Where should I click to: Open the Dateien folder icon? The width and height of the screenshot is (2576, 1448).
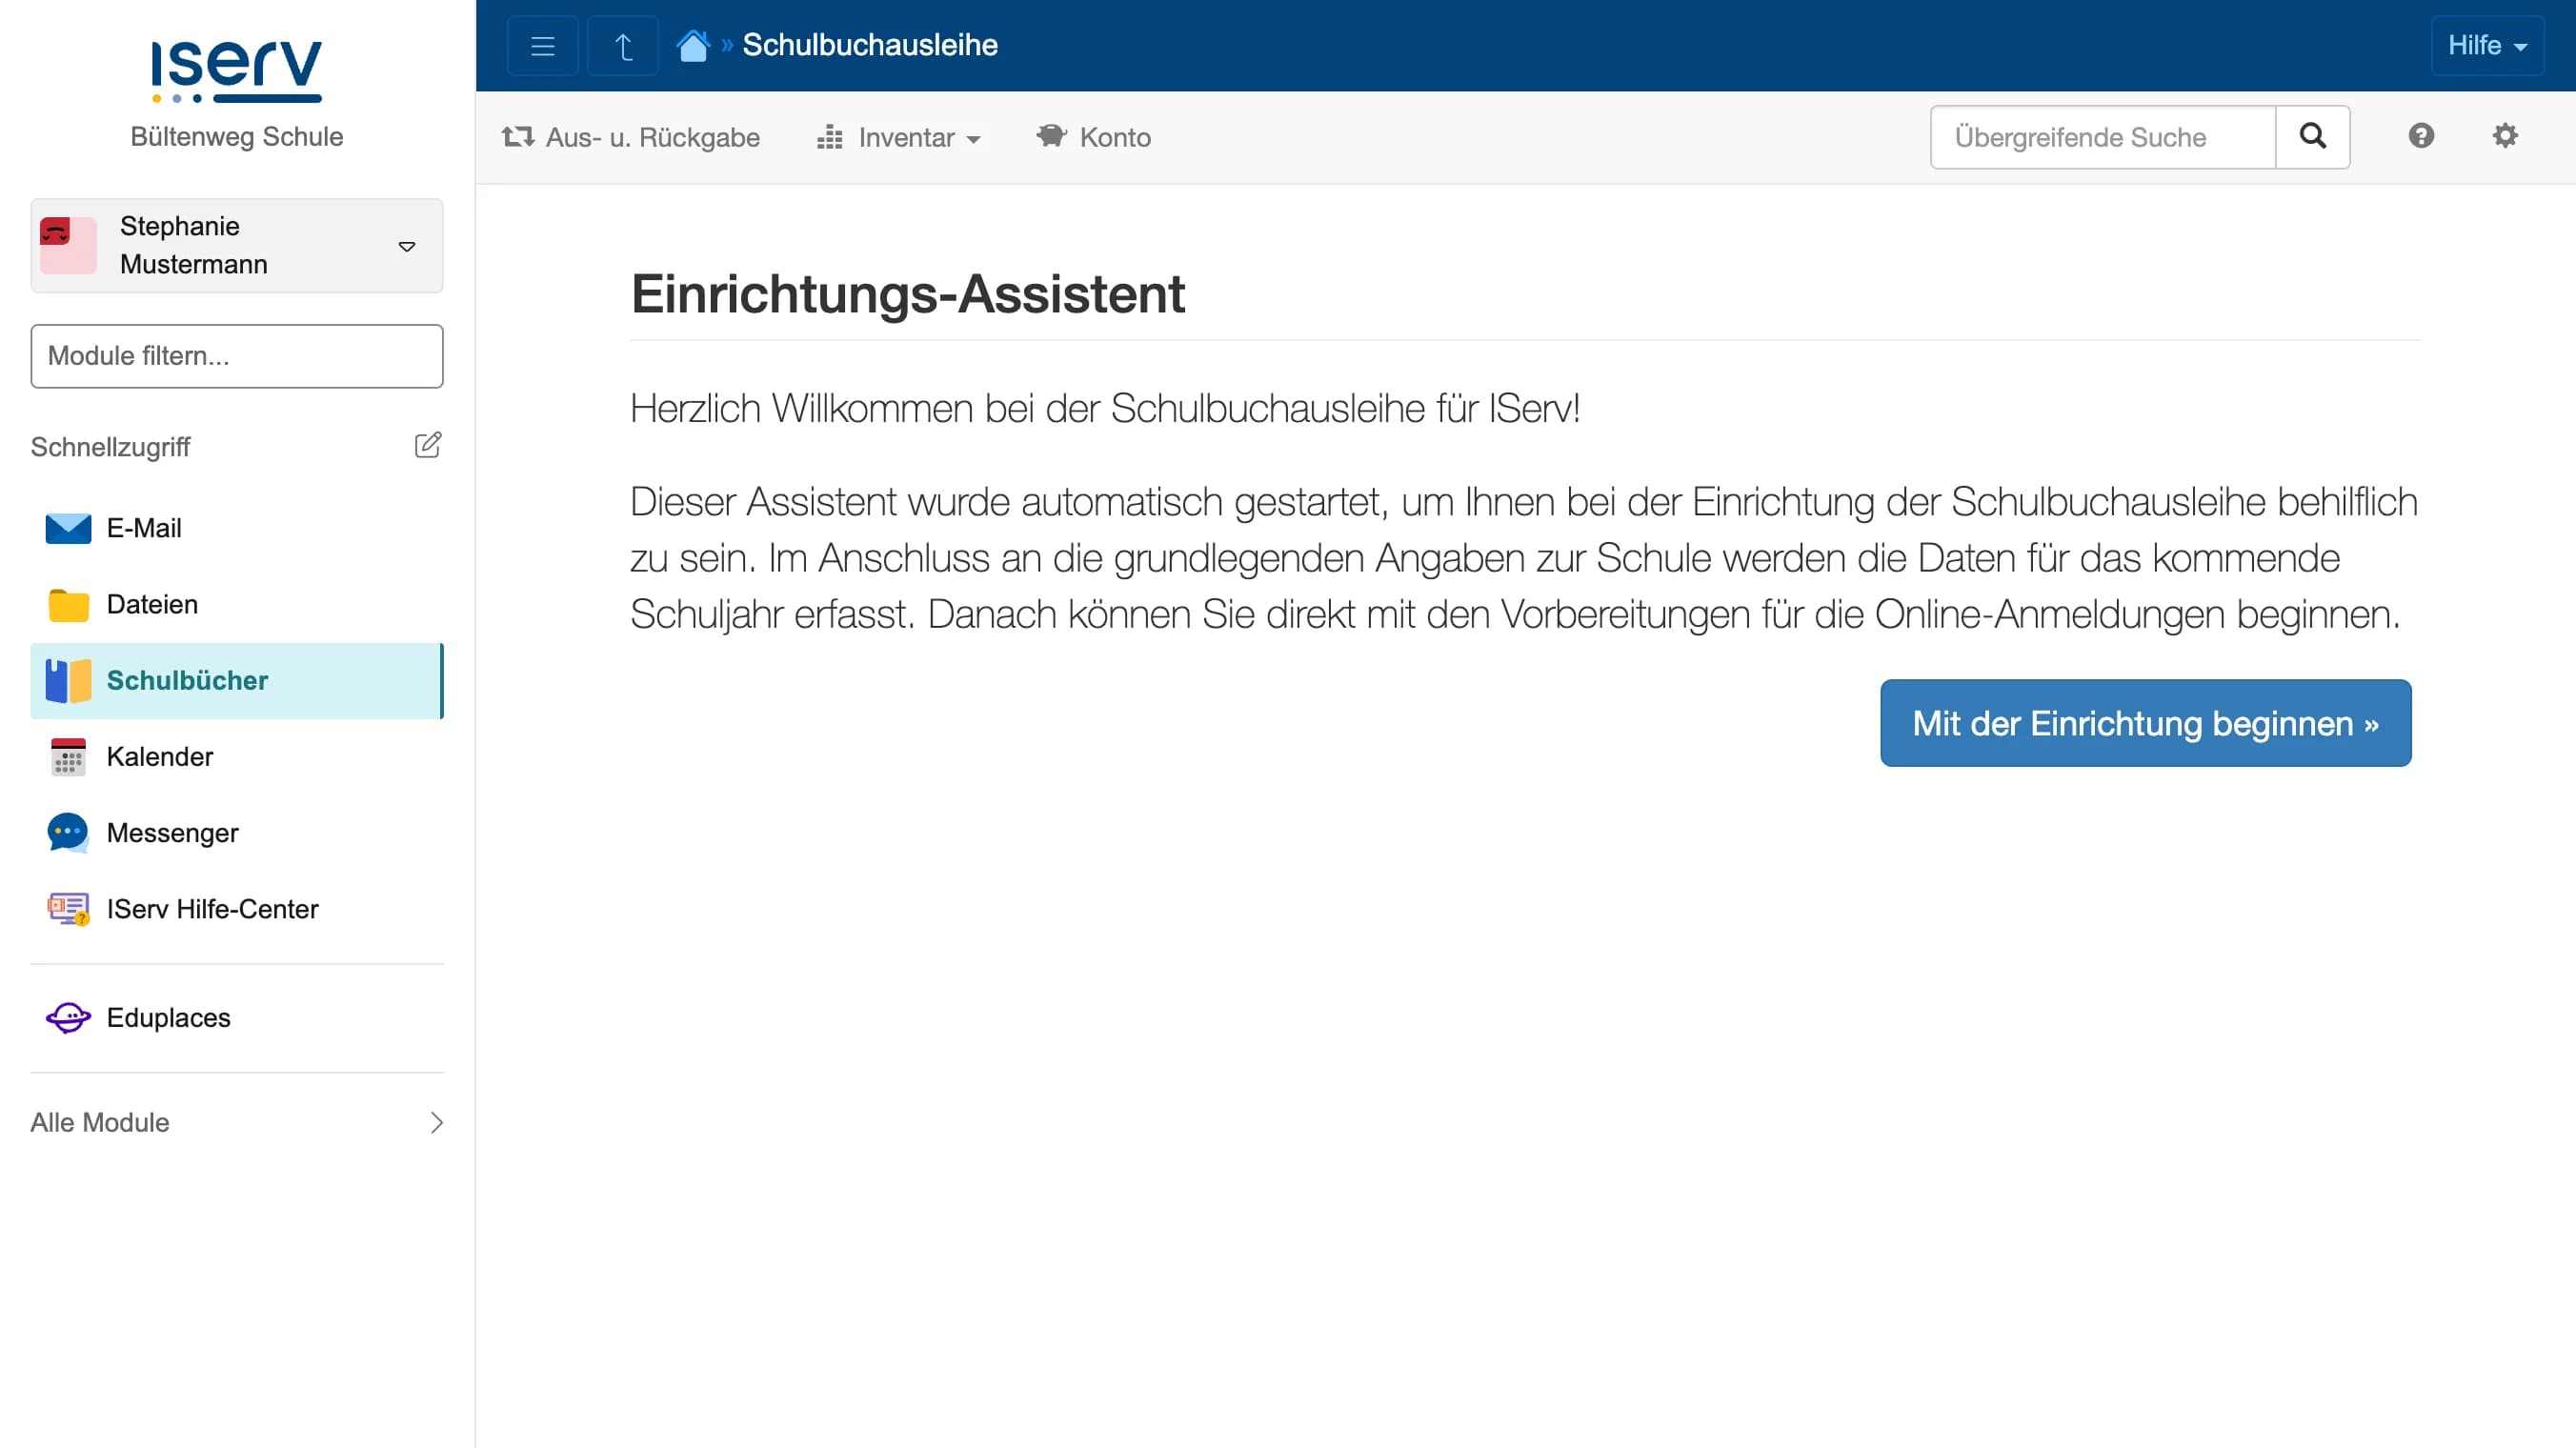coord(67,604)
